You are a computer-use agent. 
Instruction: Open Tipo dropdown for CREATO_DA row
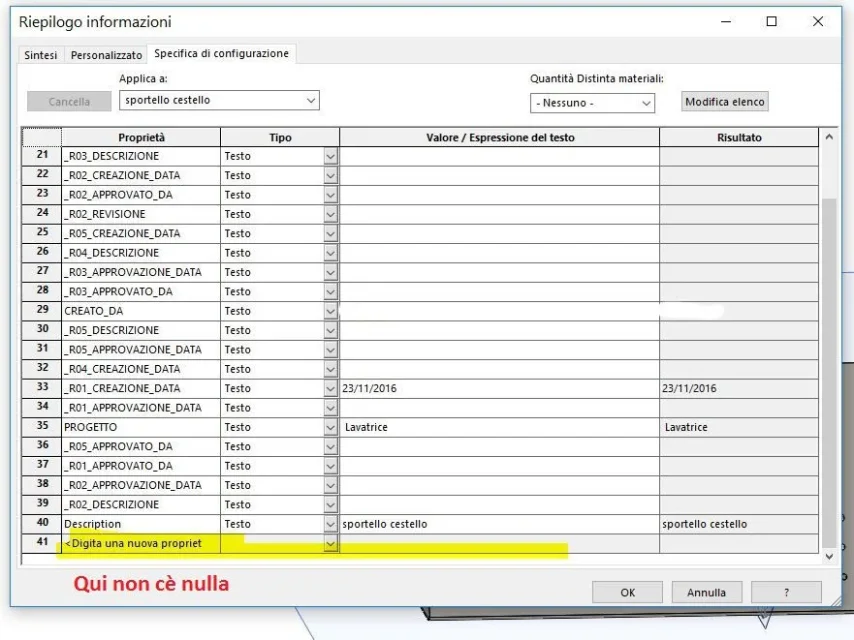(331, 311)
